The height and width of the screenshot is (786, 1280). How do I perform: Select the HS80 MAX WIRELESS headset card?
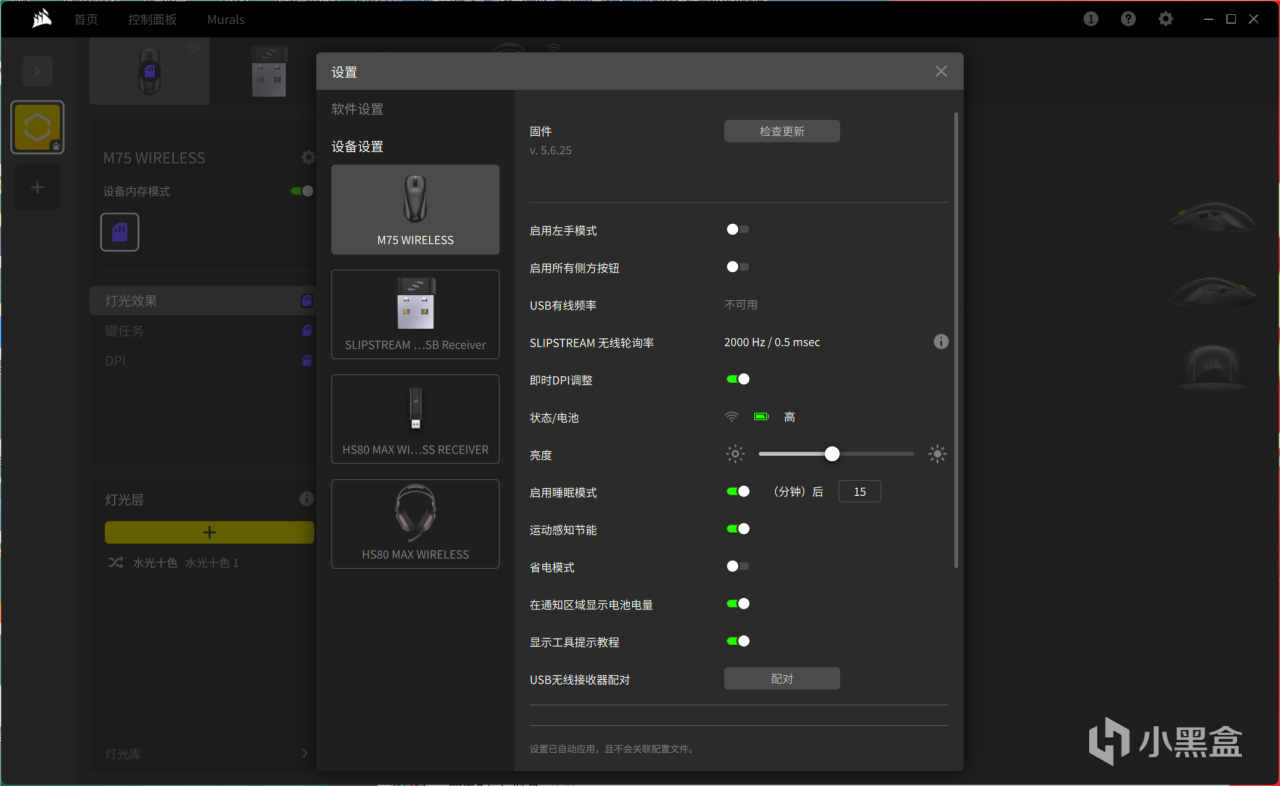coord(415,524)
